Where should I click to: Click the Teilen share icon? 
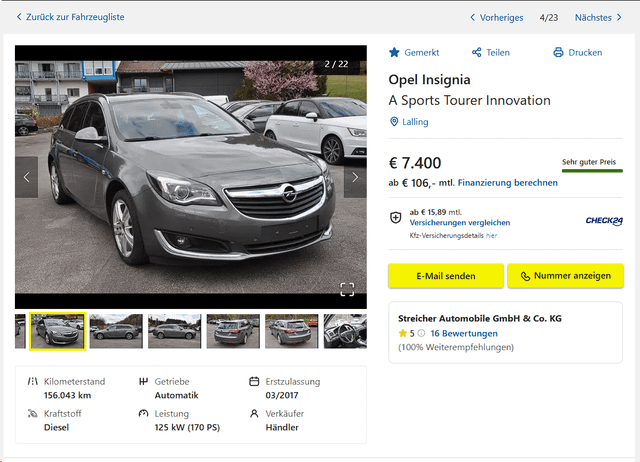point(476,52)
